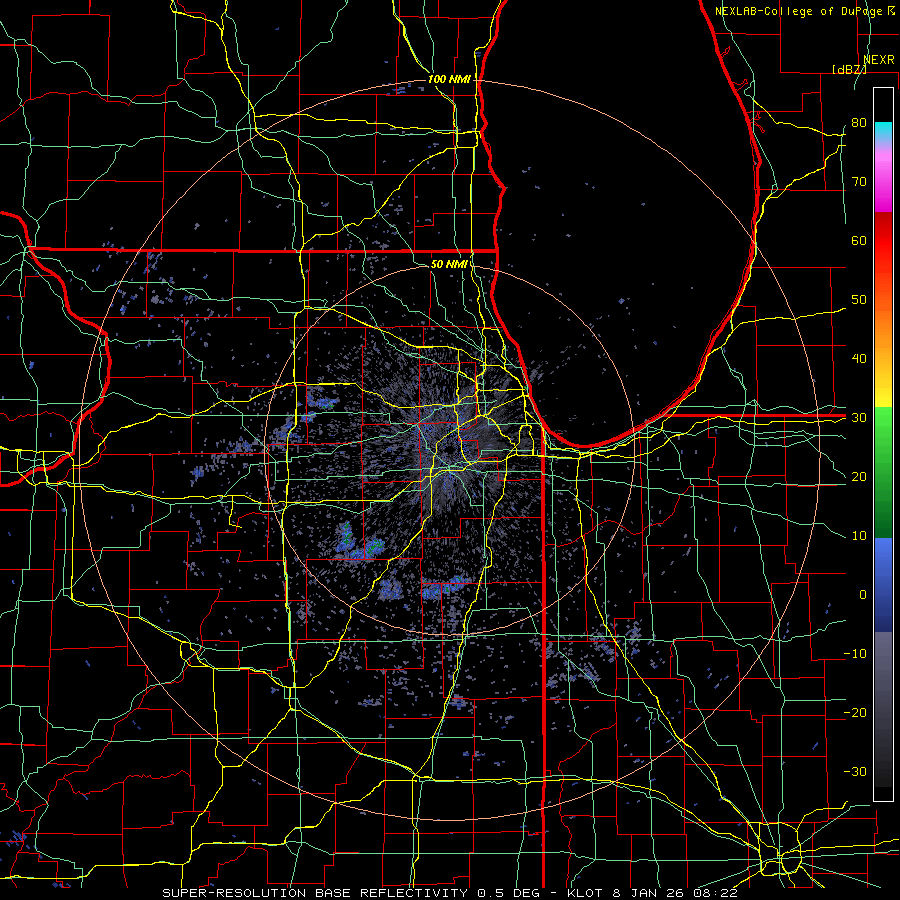Click the 40 value on the dBZ scale
The width and height of the screenshot is (900, 900).
pyautogui.click(x=859, y=359)
